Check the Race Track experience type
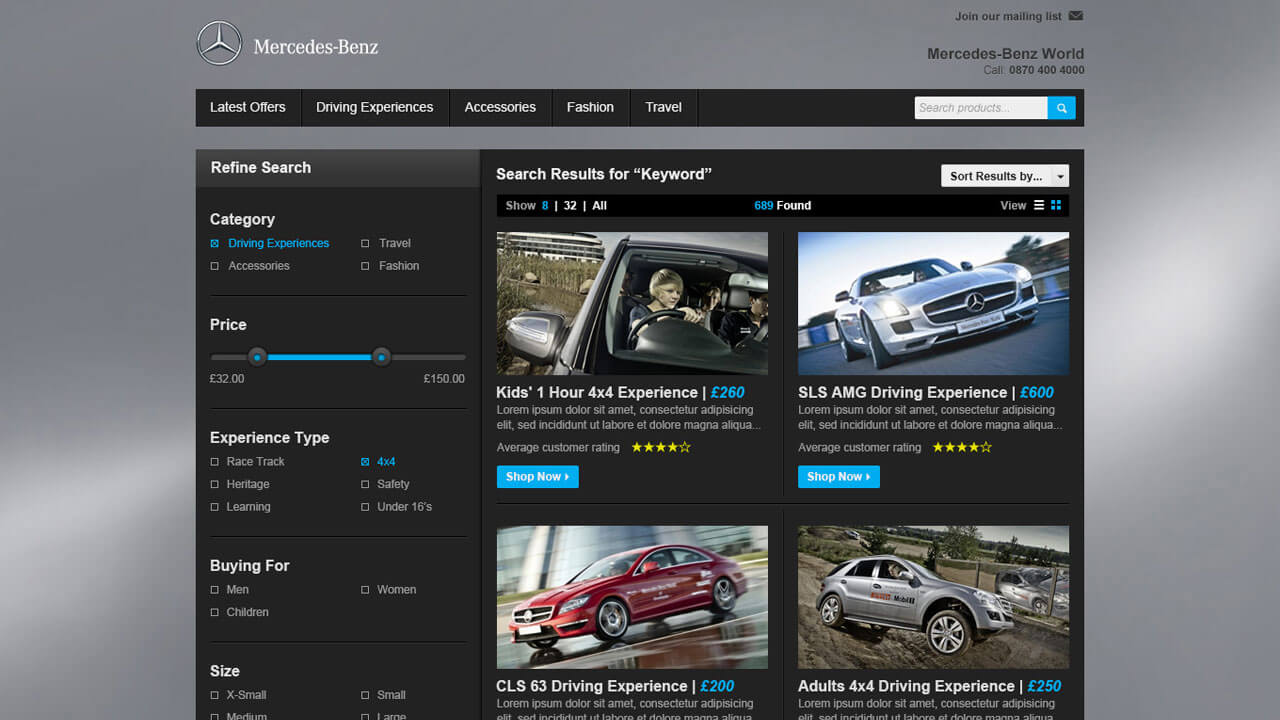1280x720 pixels. [215, 462]
